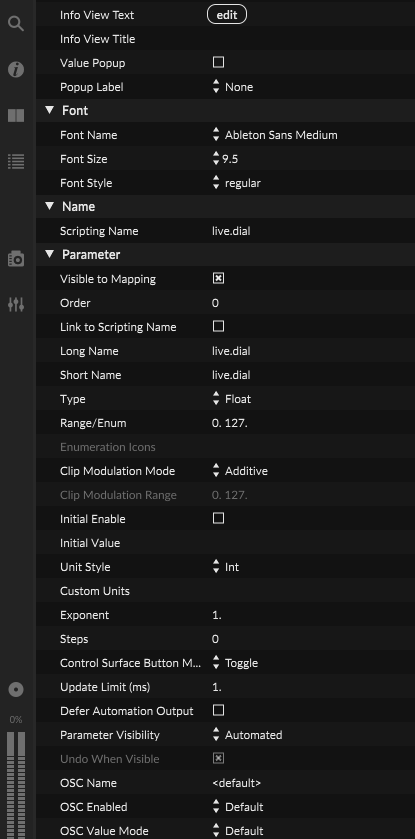Click the Order value field
The height and width of the screenshot is (839, 415).
[215, 303]
